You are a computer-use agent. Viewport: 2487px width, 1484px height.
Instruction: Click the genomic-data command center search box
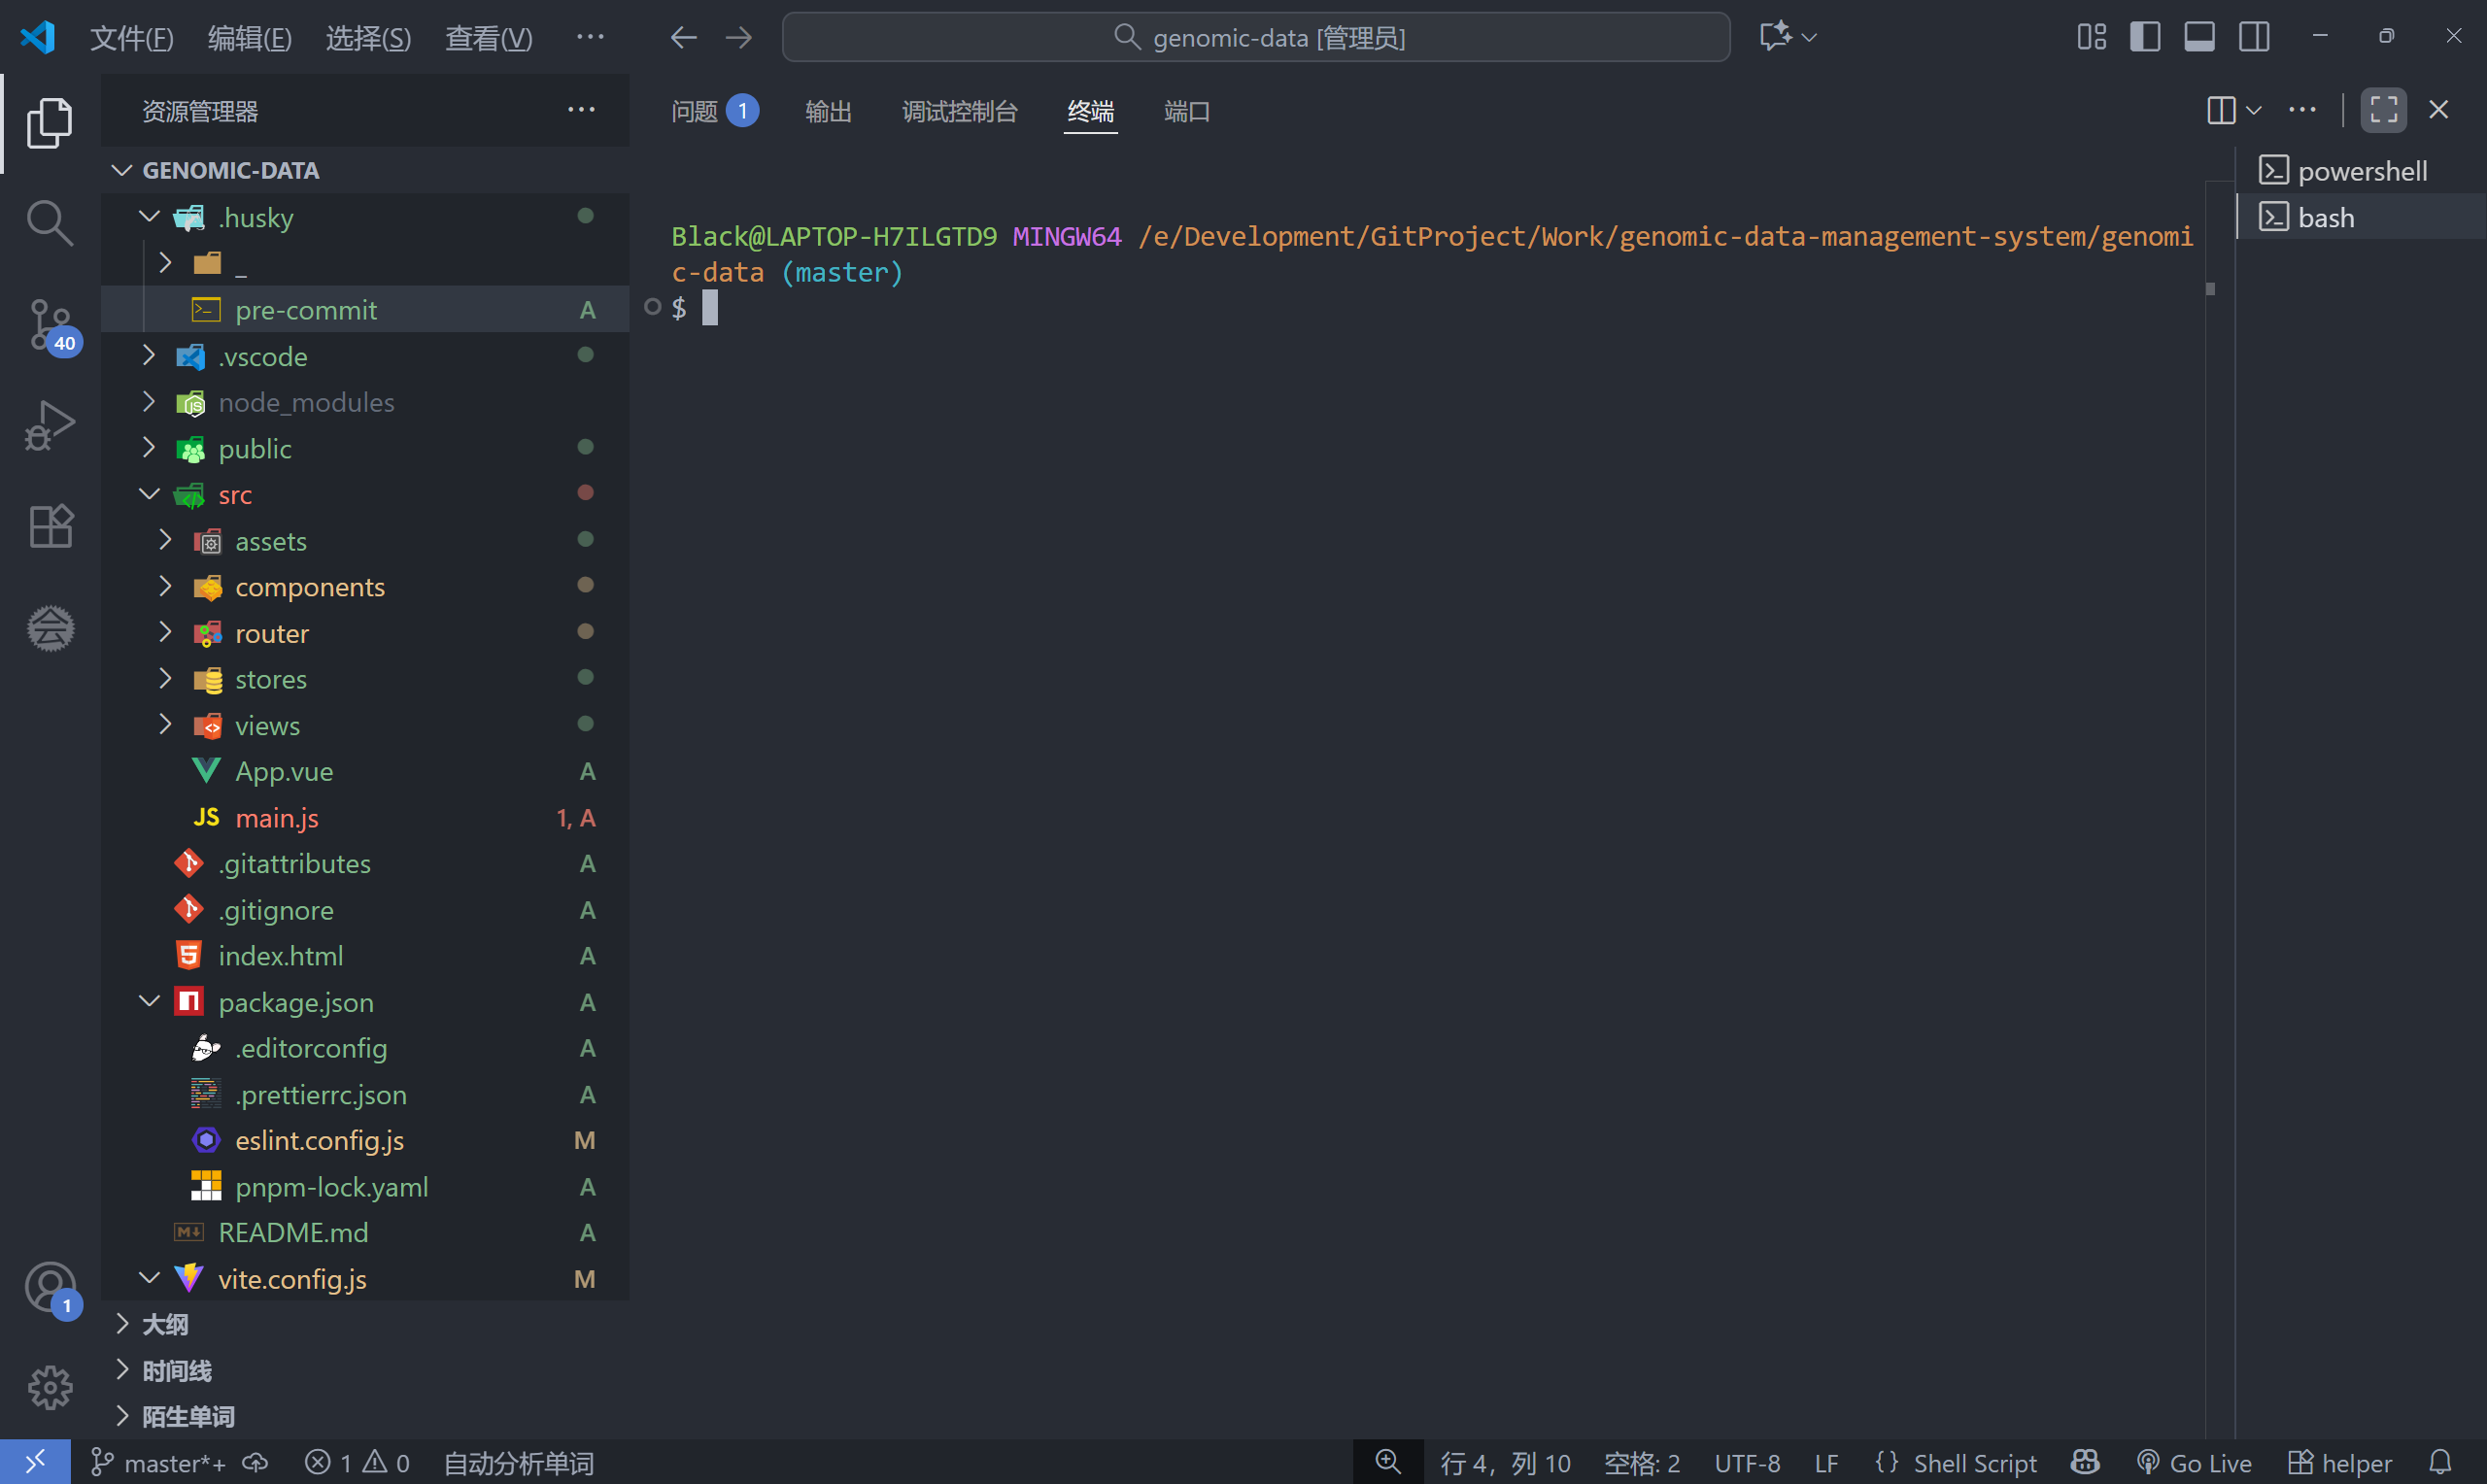point(1256,38)
